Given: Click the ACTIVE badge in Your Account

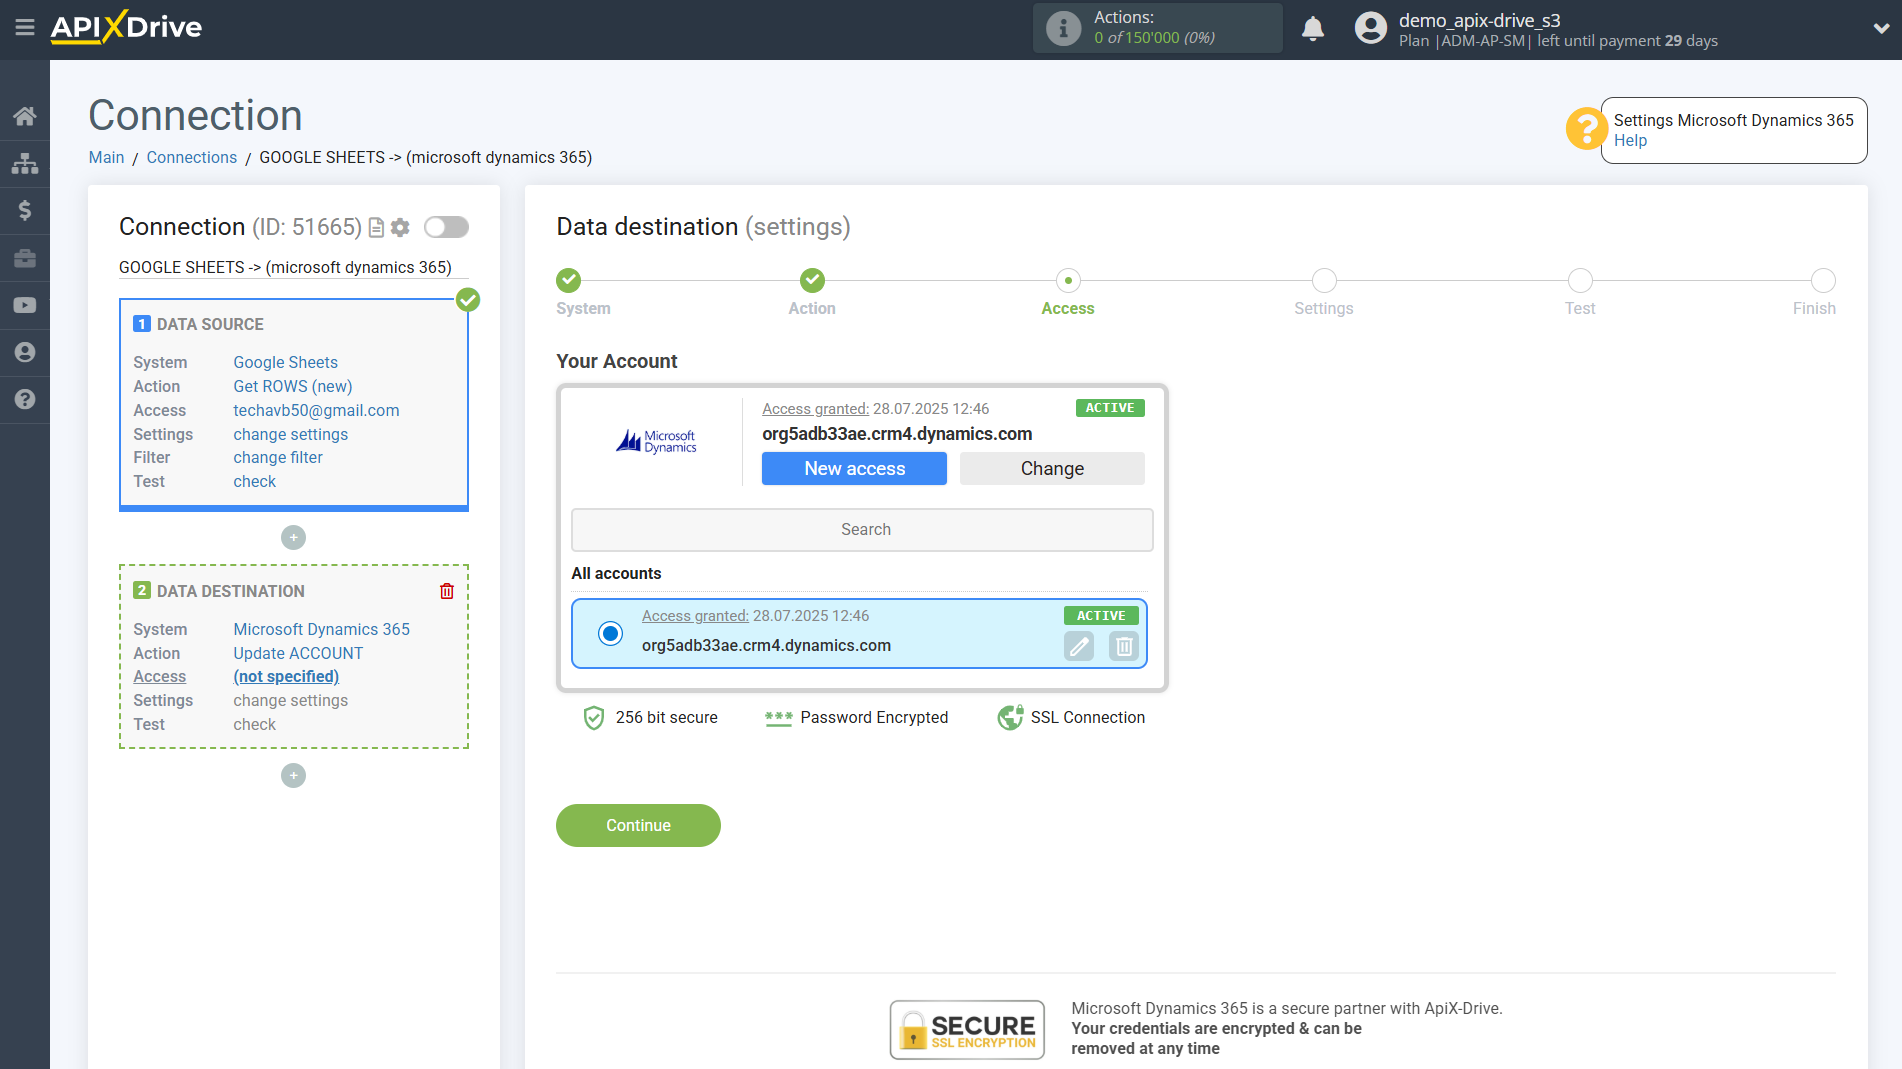Looking at the screenshot, I should pos(1110,408).
